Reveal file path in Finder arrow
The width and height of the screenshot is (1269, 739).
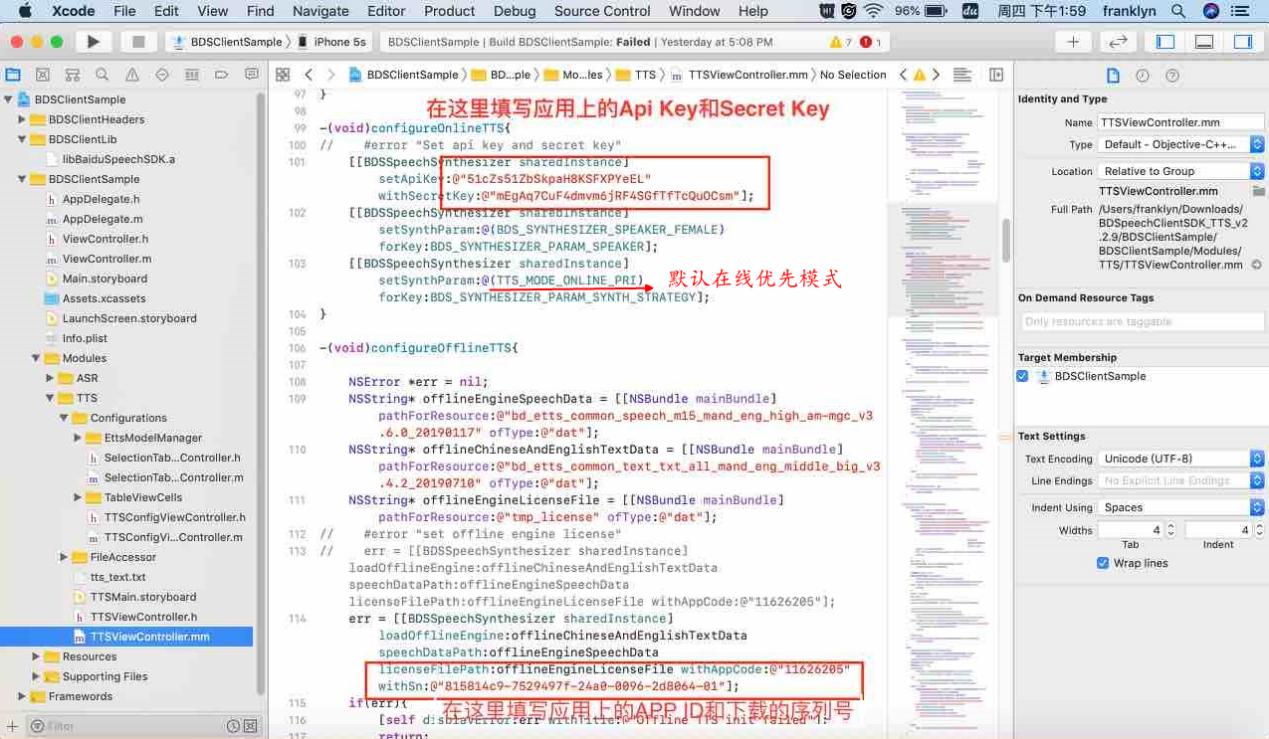tap(1255, 265)
